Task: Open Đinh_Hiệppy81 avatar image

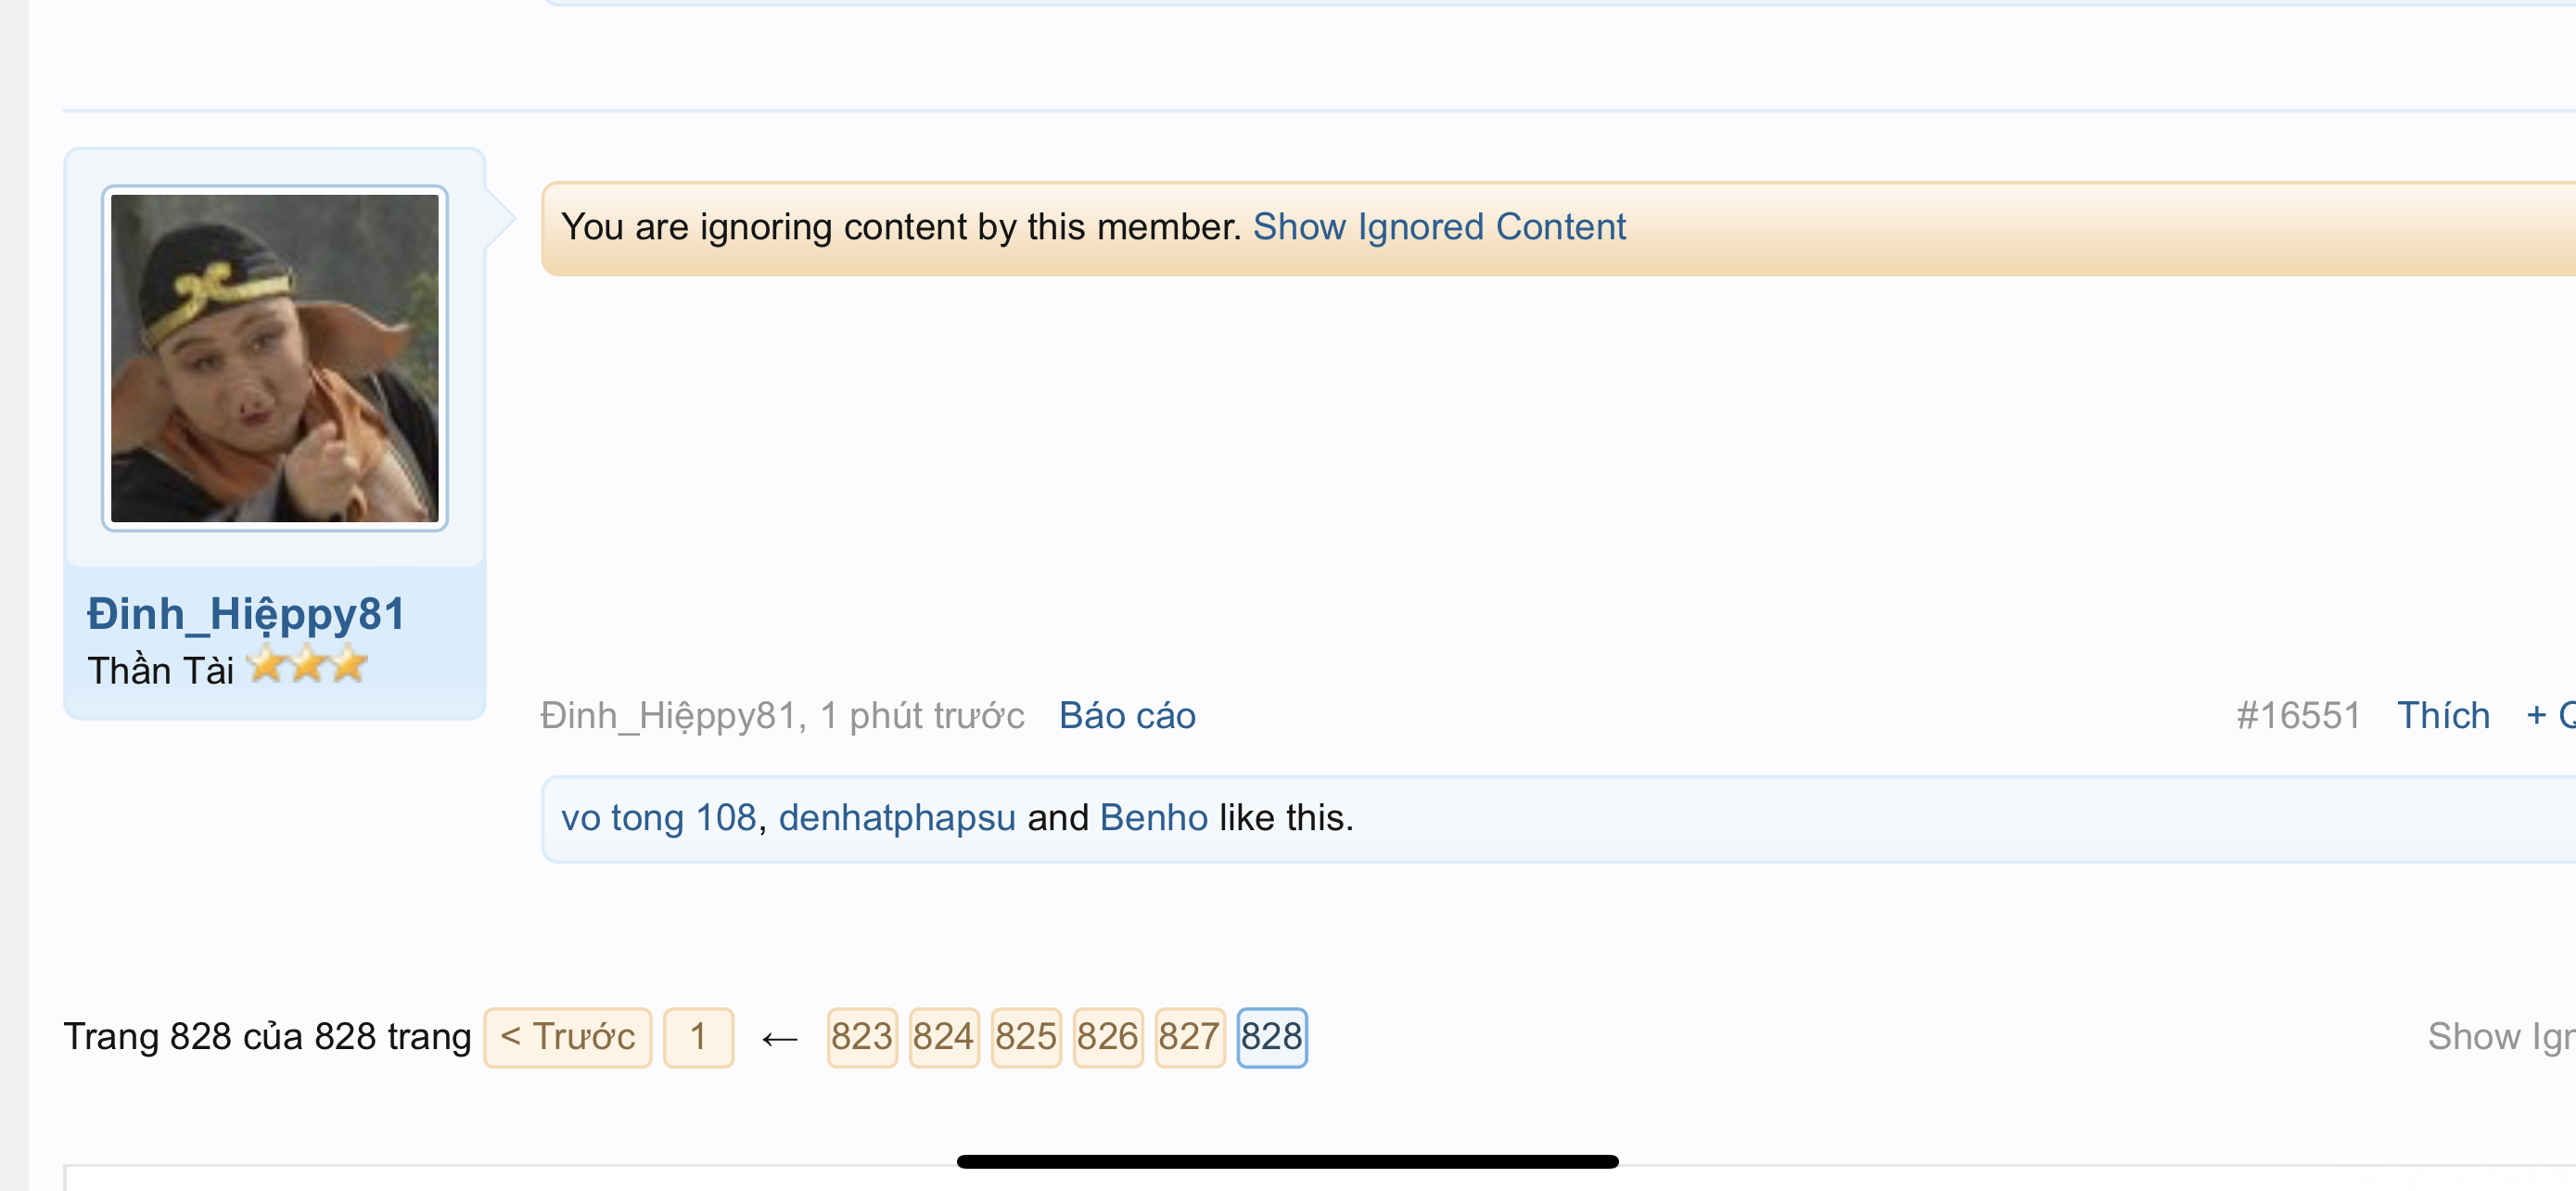Action: click(275, 358)
